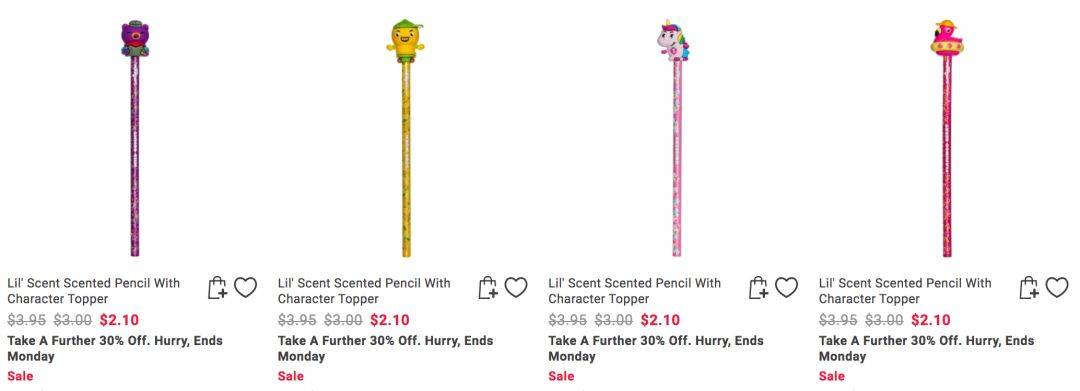Open purple bear pencil product image

pos(135,139)
